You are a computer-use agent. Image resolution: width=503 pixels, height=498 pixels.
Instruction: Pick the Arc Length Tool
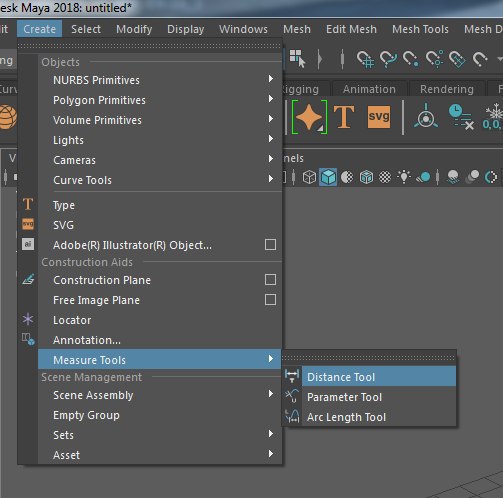point(379,417)
